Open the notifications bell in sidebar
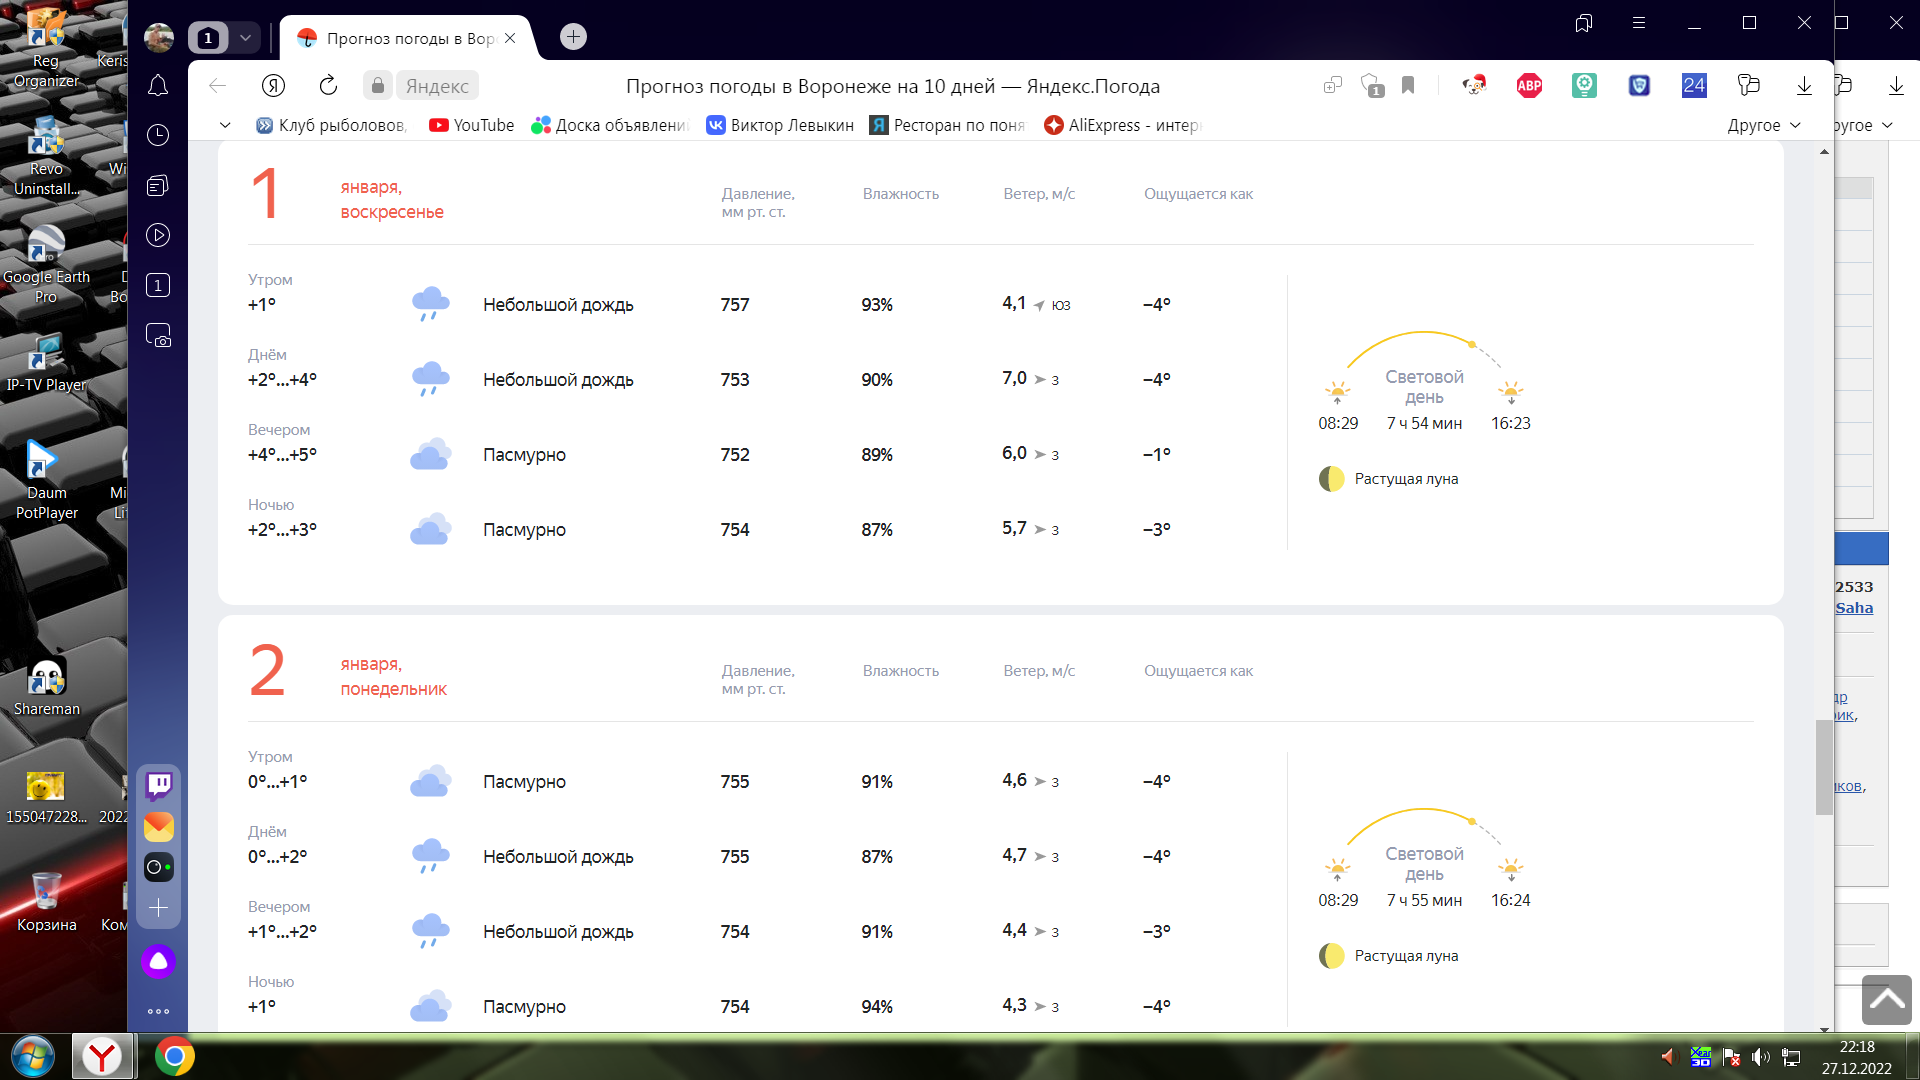 [158, 86]
